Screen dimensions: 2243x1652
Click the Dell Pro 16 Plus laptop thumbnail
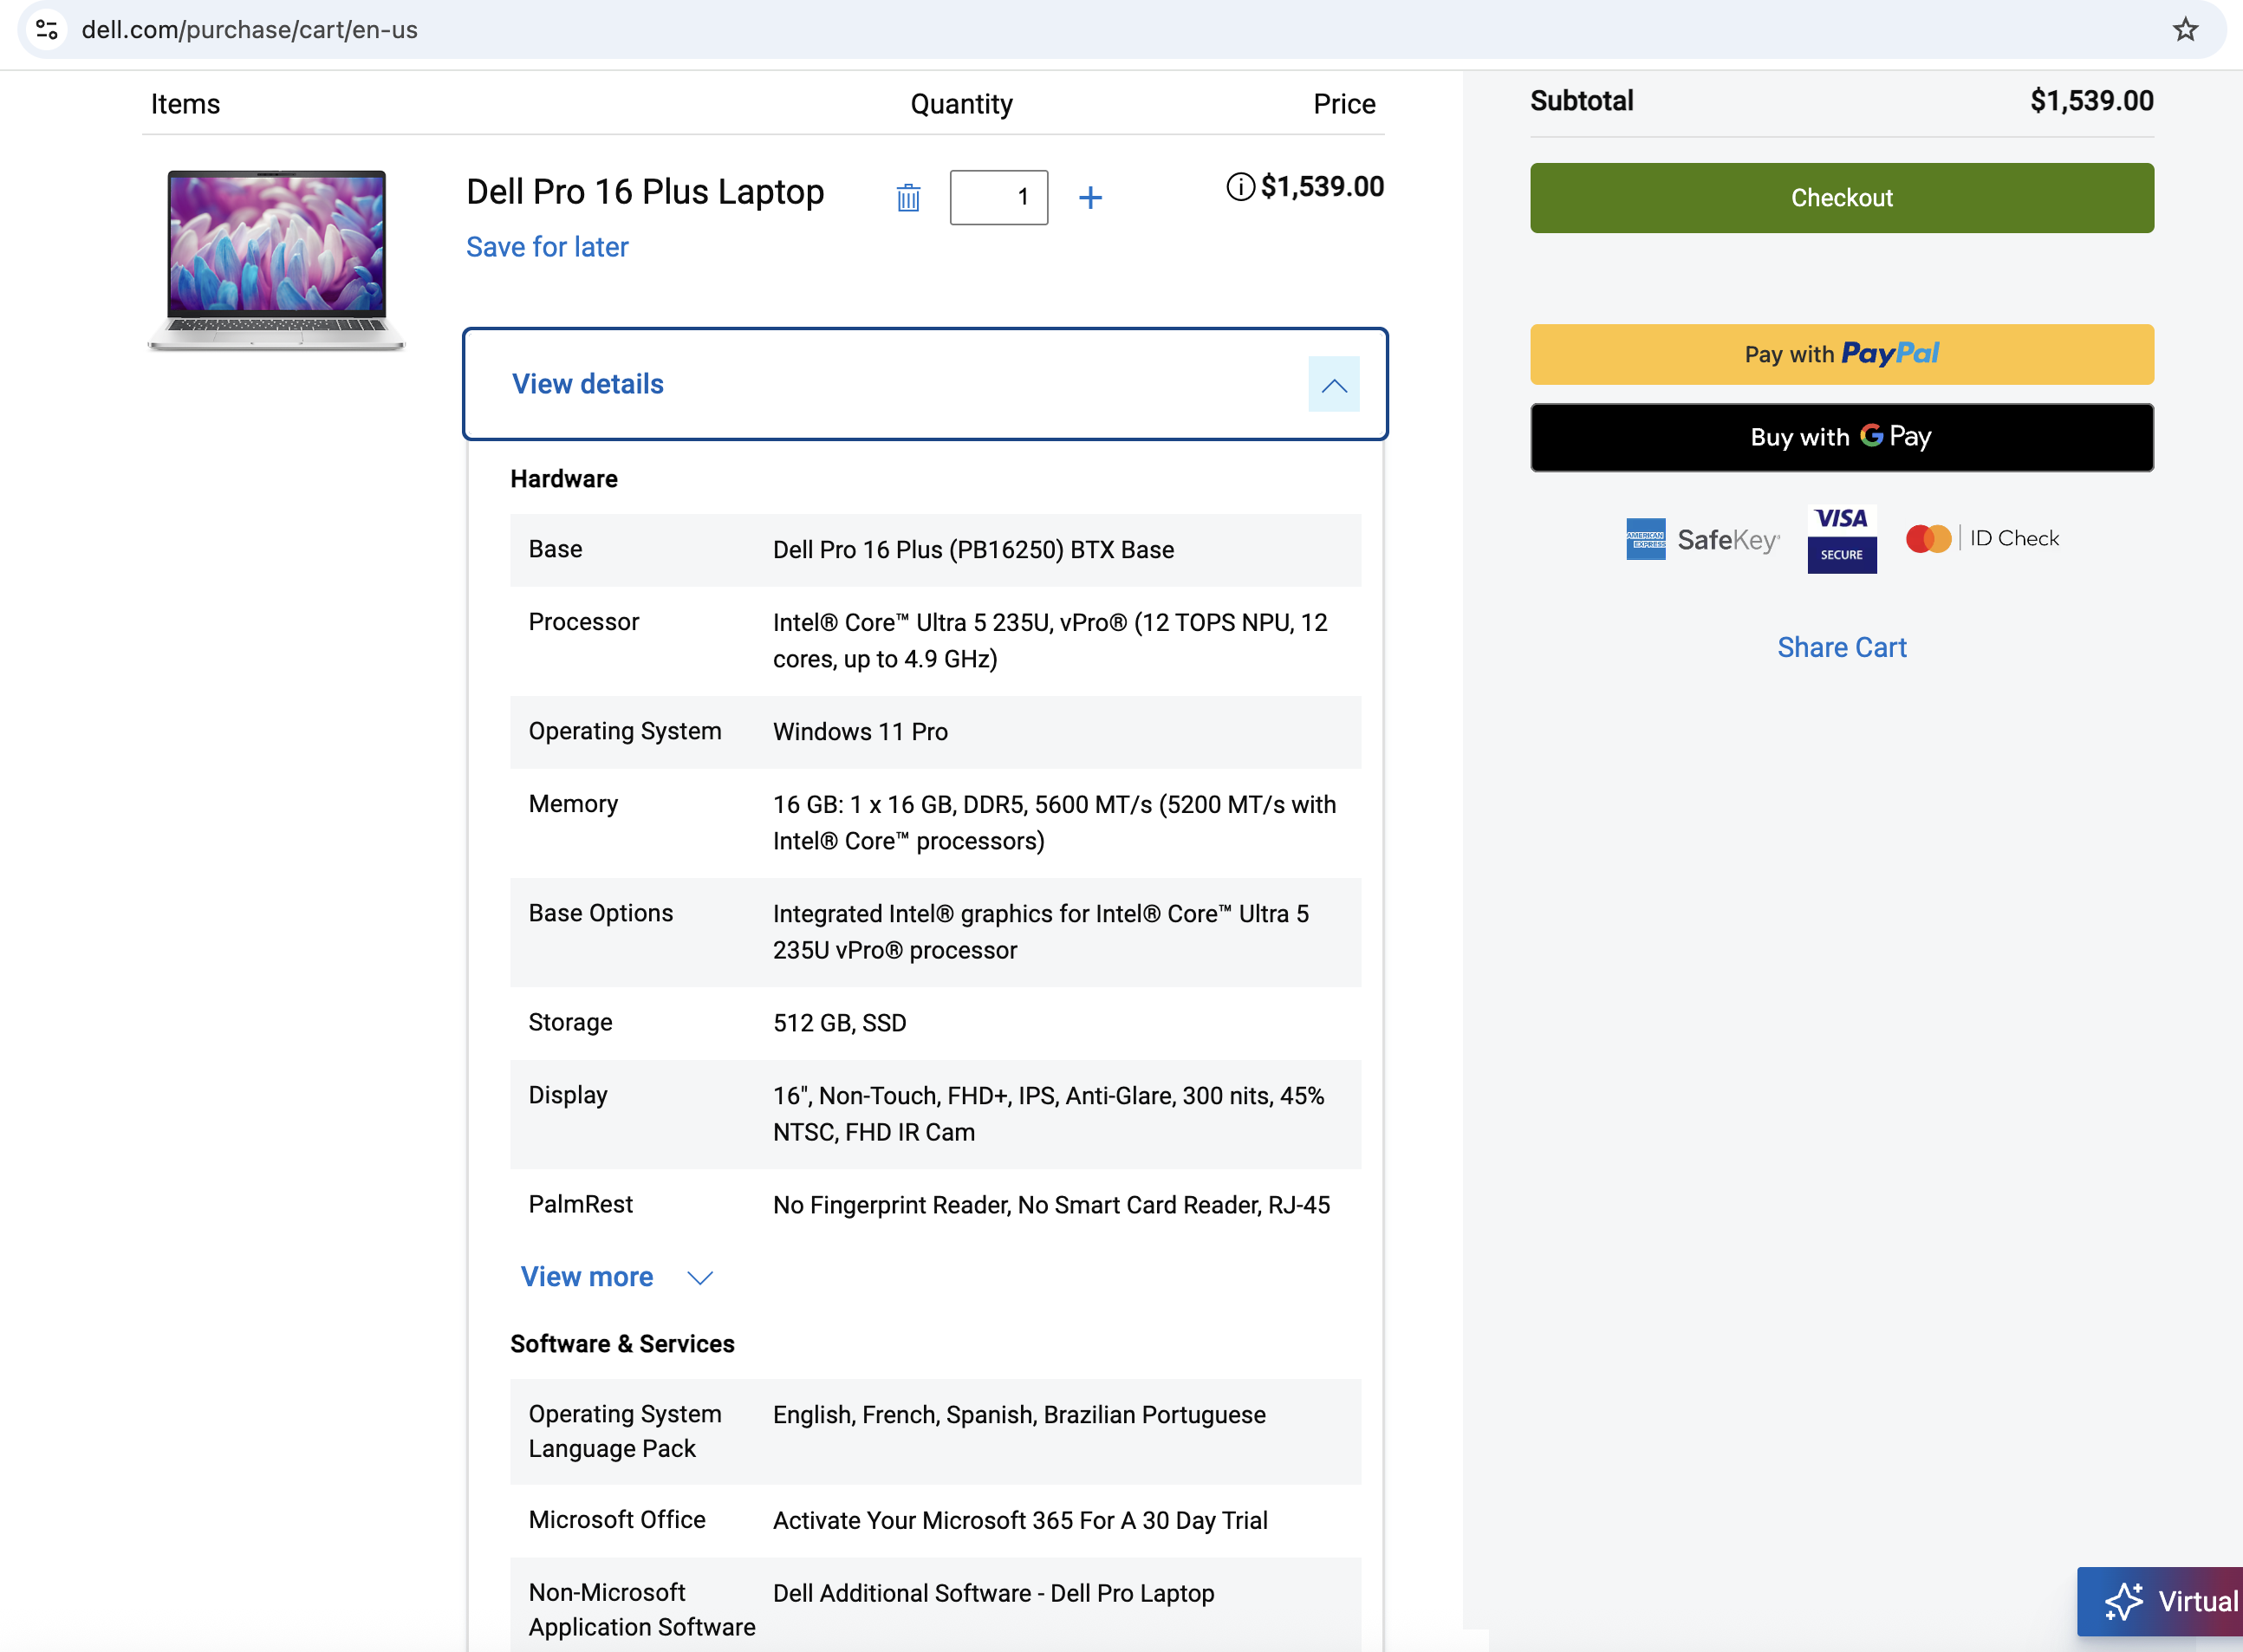click(x=277, y=260)
